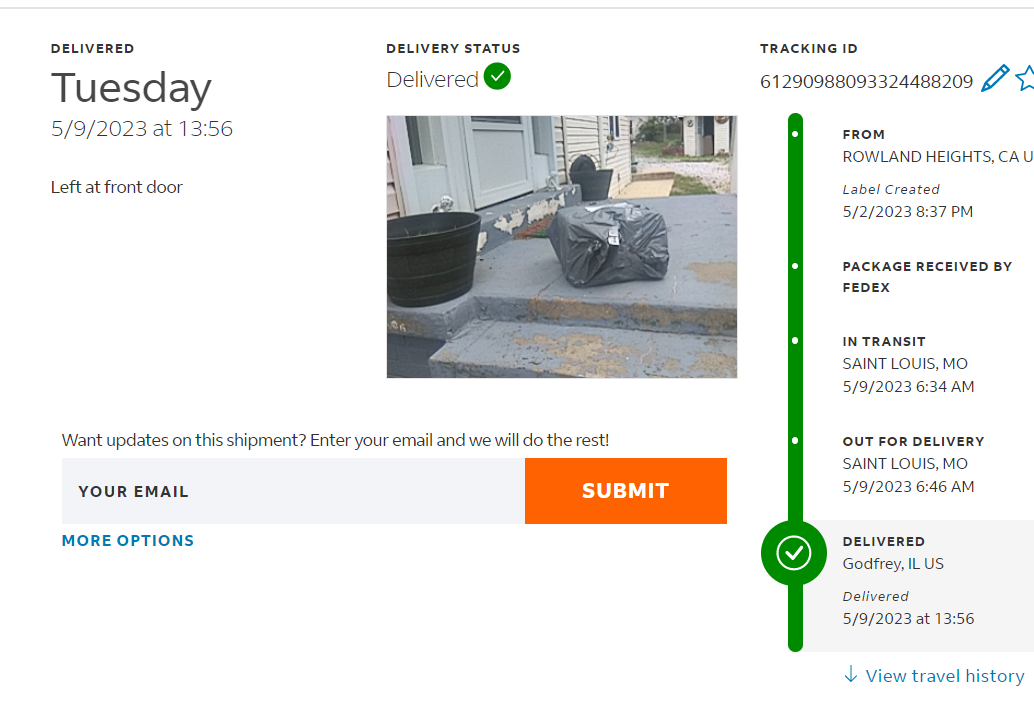Screen dimensions: 1034x705
Task: Click the green checkmark beside Delivery Status
Action: pyautogui.click(x=497, y=76)
